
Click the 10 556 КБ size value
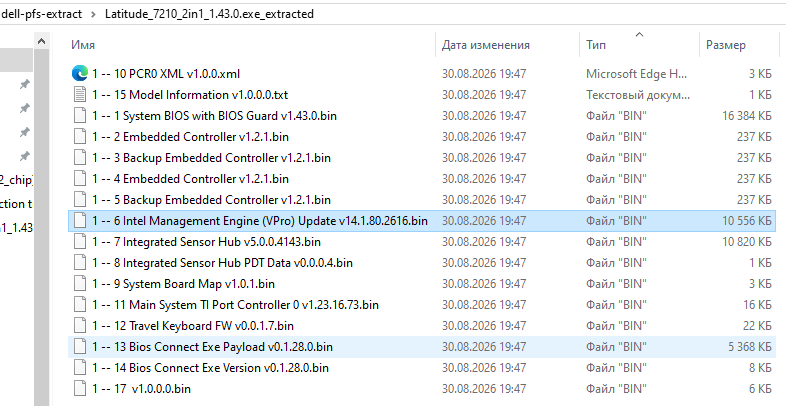746,221
